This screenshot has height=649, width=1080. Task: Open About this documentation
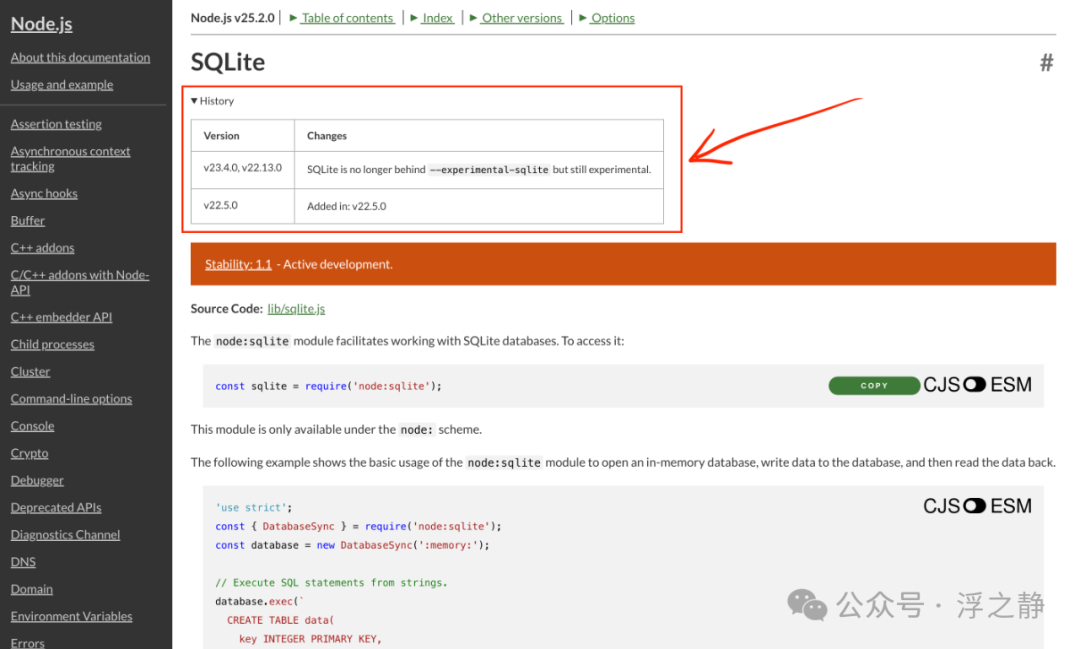(80, 58)
